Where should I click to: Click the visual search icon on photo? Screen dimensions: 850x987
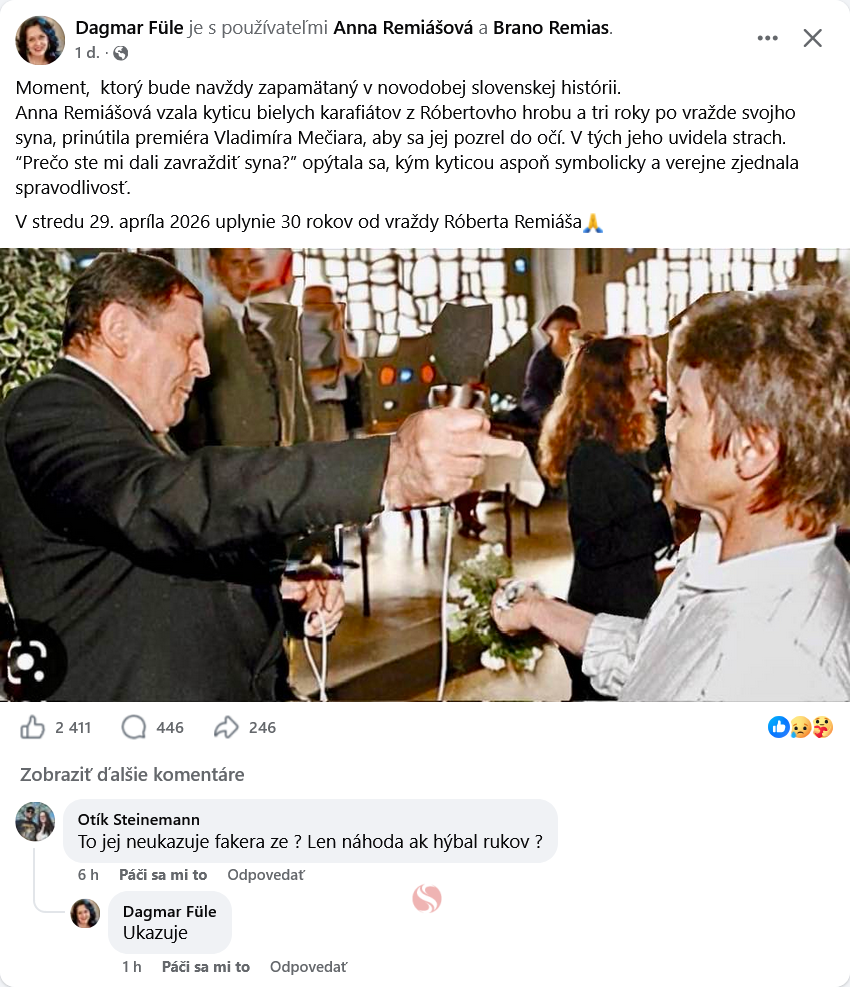(27, 660)
